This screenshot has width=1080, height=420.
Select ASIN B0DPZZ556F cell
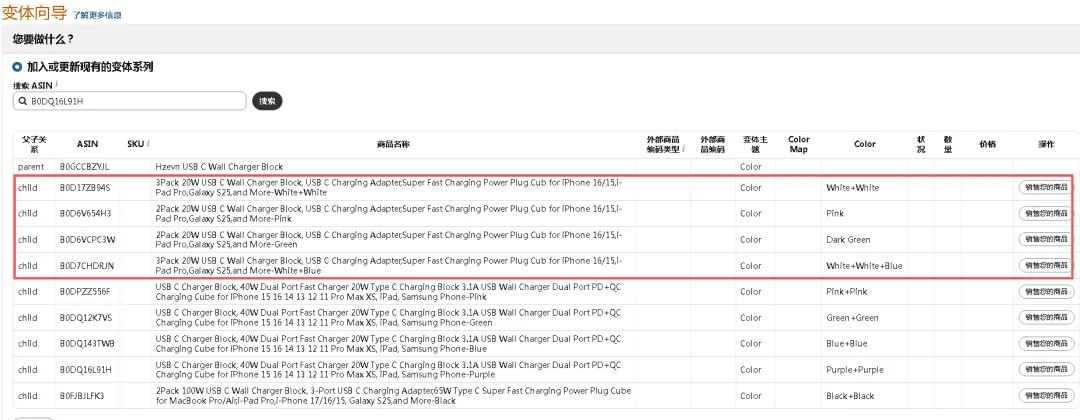pyautogui.click(x=85, y=292)
